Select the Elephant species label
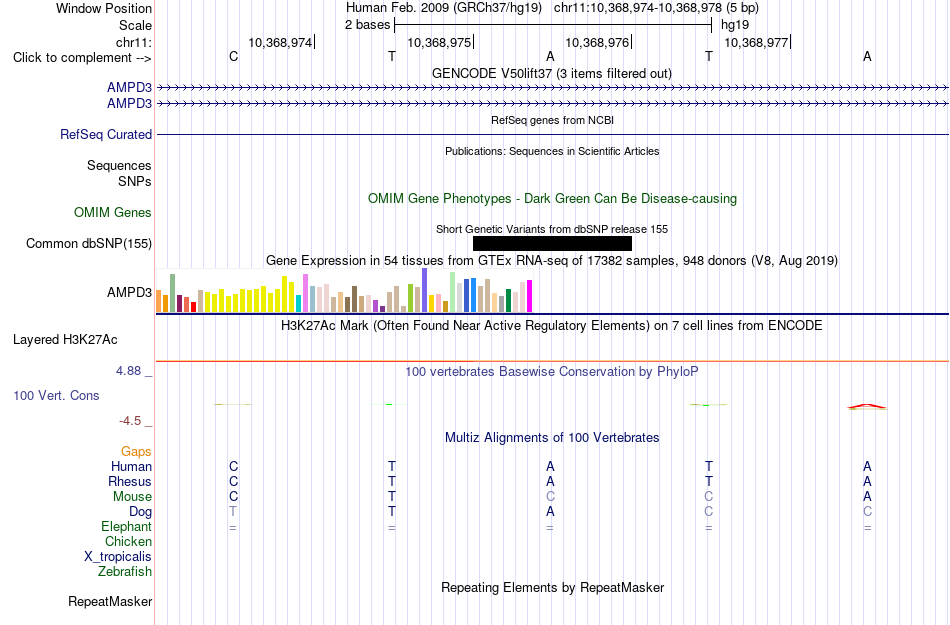950x625 pixels. click(x=127, y=526)
